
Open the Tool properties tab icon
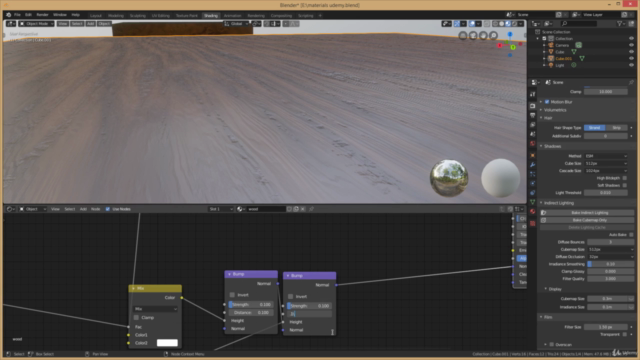(532, 94)
